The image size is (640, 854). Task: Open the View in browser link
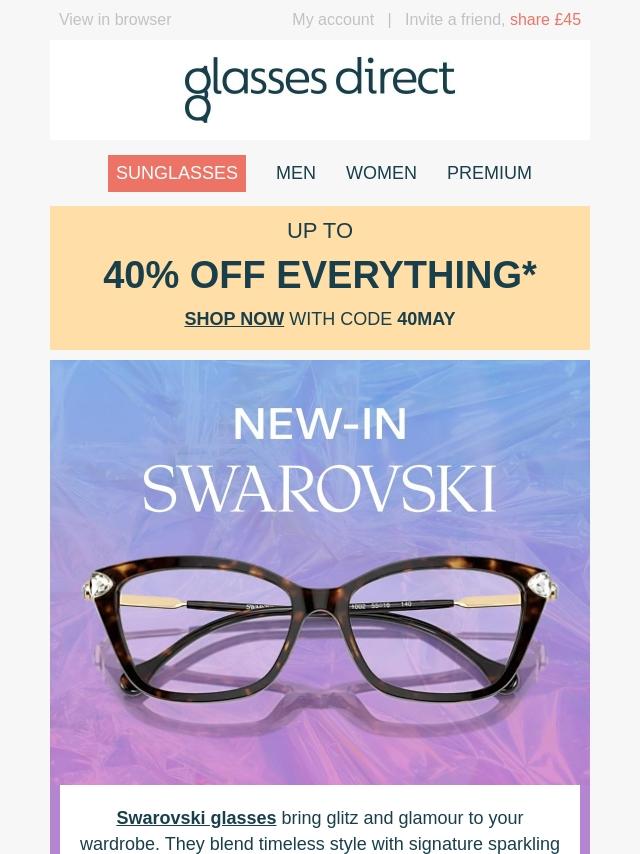(115, 20)
